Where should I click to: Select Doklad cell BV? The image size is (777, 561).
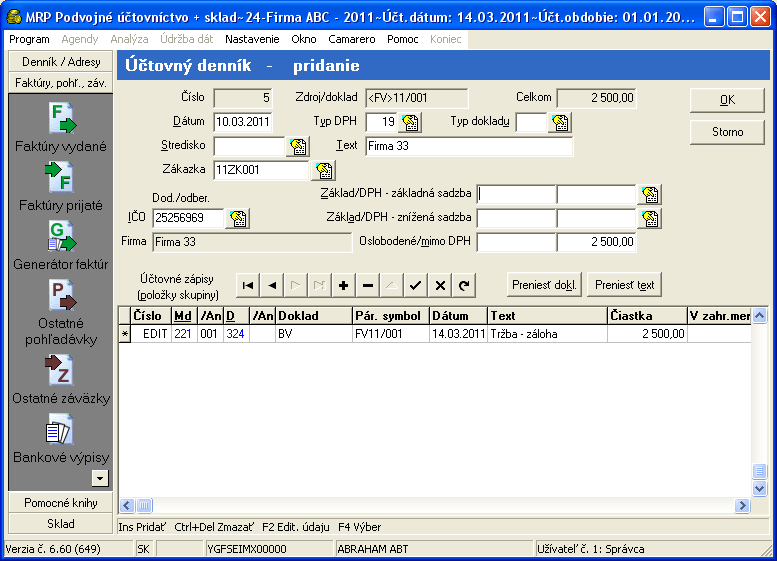click(314, 334)
